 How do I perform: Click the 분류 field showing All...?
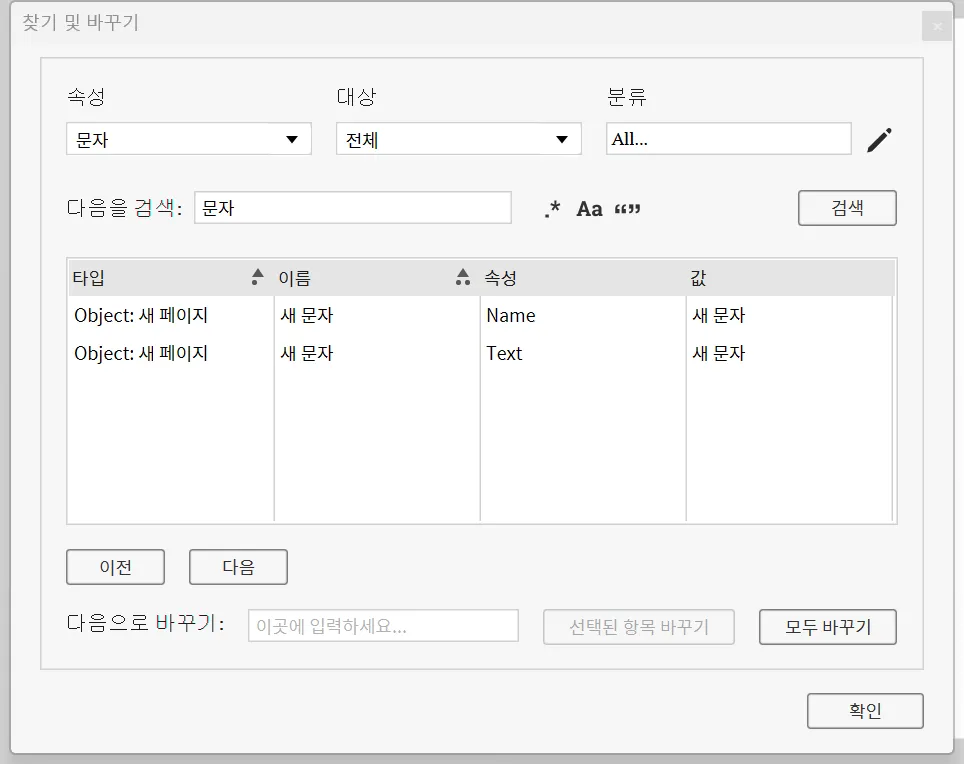pyautogui.click(x=728, y=139)
